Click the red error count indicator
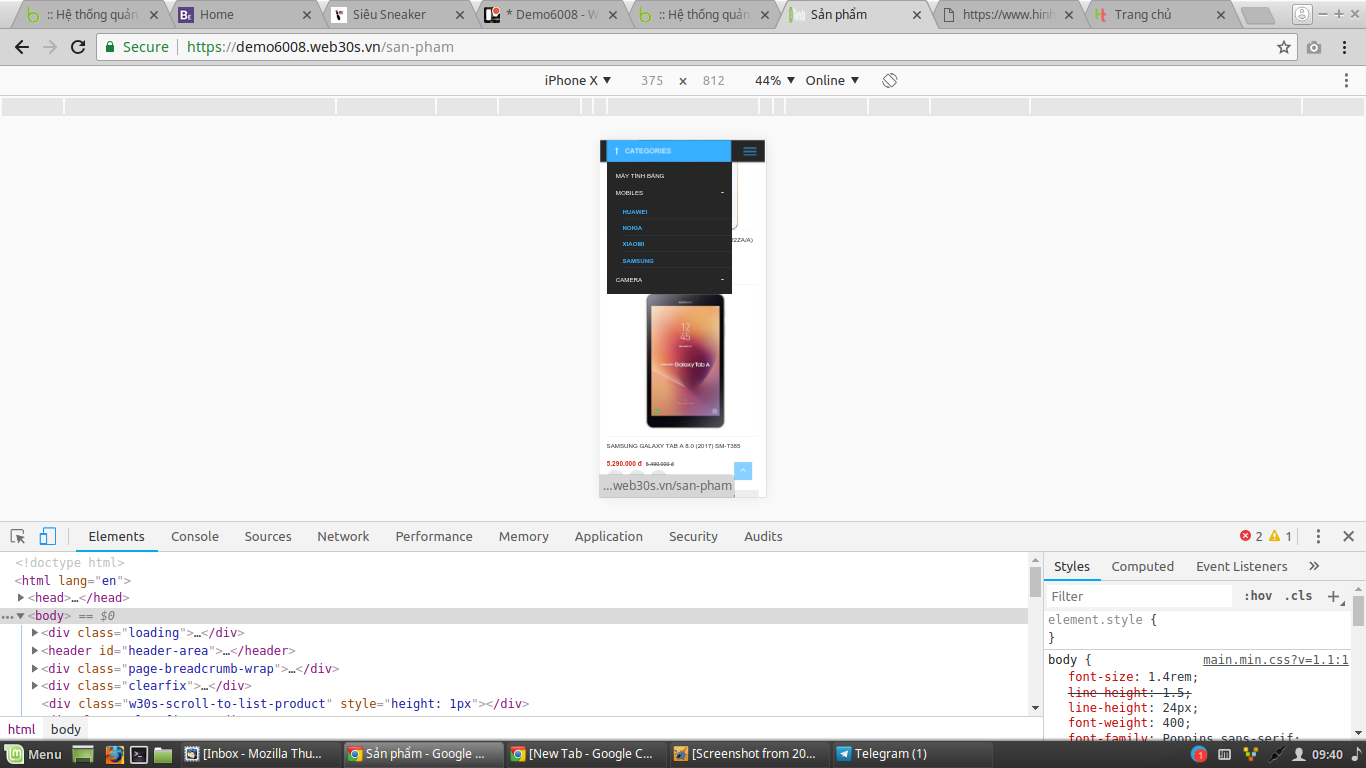Screen dimensions: 1366x768 1251,536
